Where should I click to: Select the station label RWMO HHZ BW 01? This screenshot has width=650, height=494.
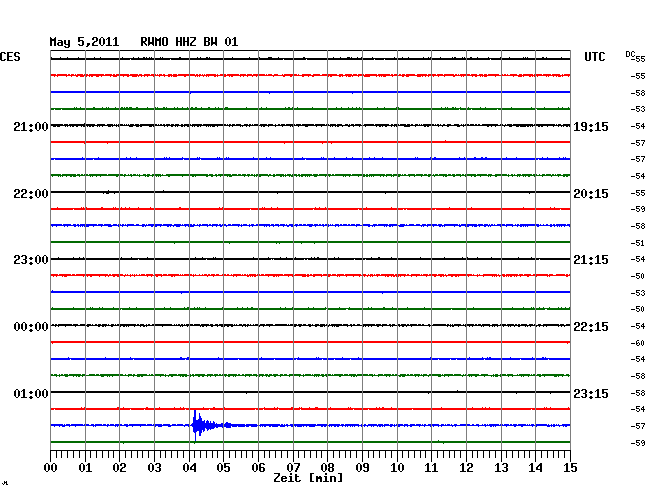pyautogui.click(x=189, y=42)
